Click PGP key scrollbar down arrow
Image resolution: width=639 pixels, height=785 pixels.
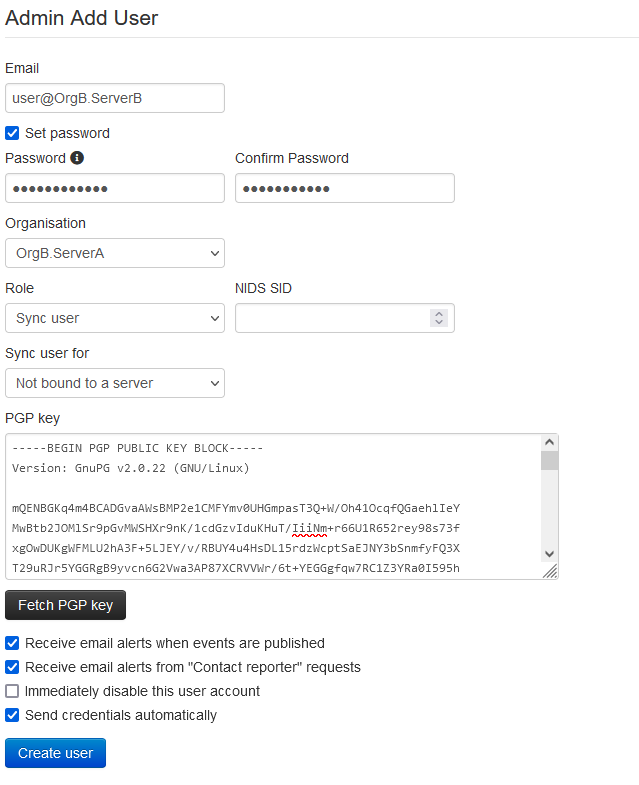tap(549, 554)
